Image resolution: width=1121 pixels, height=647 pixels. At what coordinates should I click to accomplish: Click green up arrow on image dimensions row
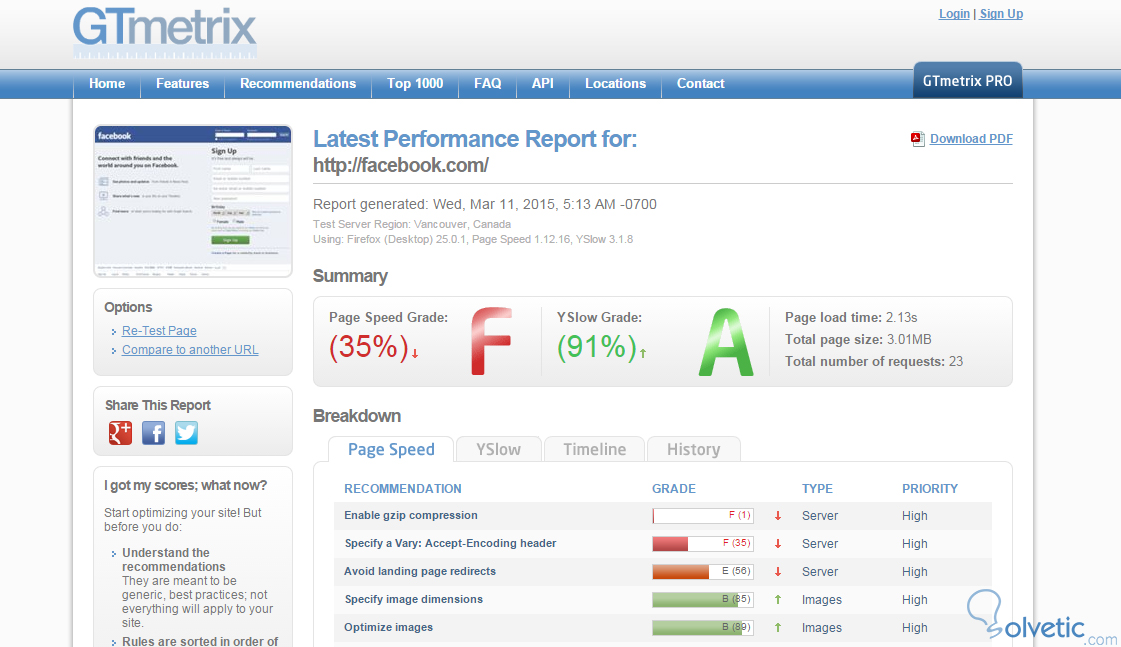click(778, 600)
